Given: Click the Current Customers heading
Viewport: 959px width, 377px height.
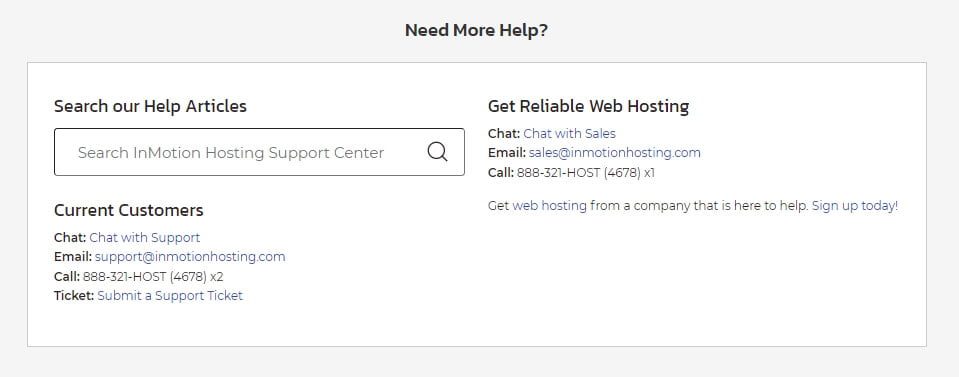Looking at the screenshot, I should (128, 210).
